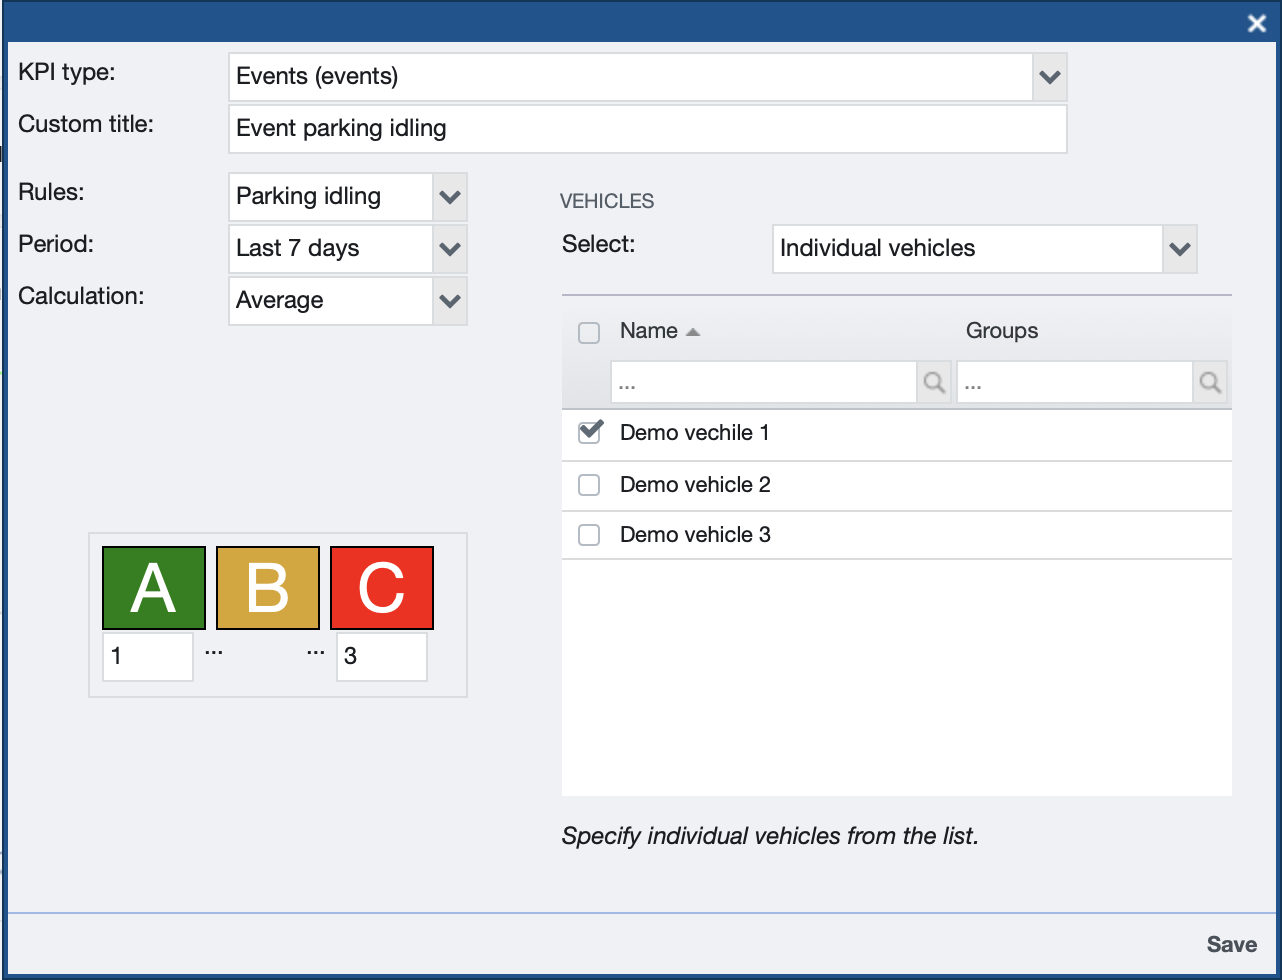Check the Demo vehicle 2 checkbox
The width and height of the screenshot is (1282, 980).
click(x=589, y=485)
